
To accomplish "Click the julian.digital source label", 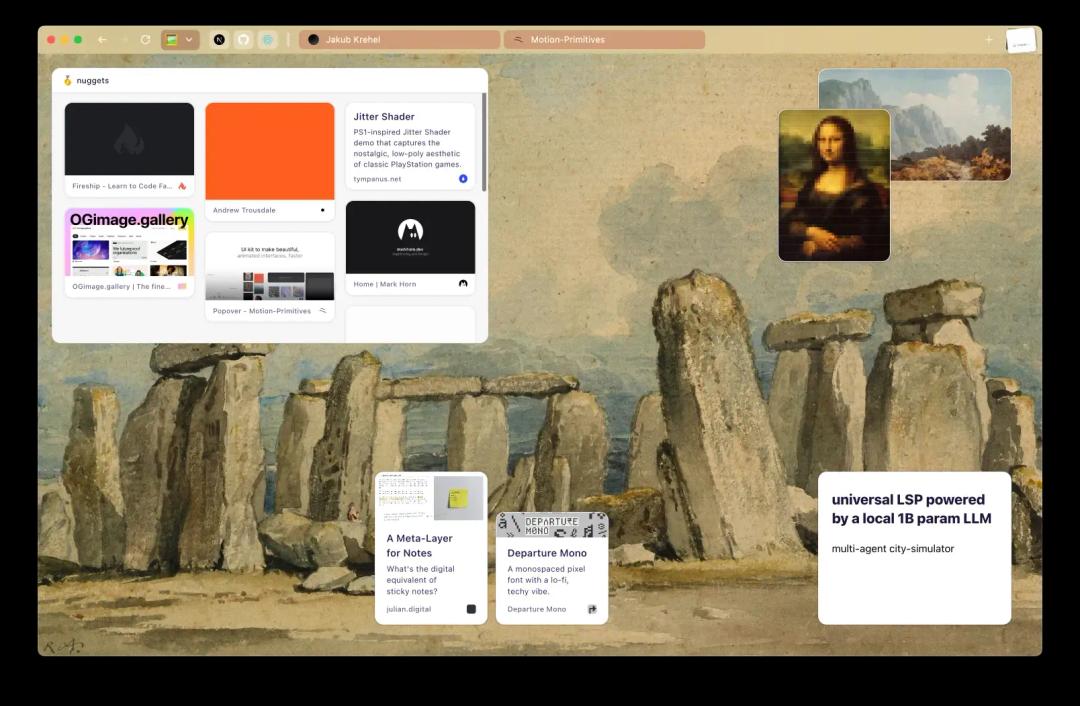I will 408,609.
